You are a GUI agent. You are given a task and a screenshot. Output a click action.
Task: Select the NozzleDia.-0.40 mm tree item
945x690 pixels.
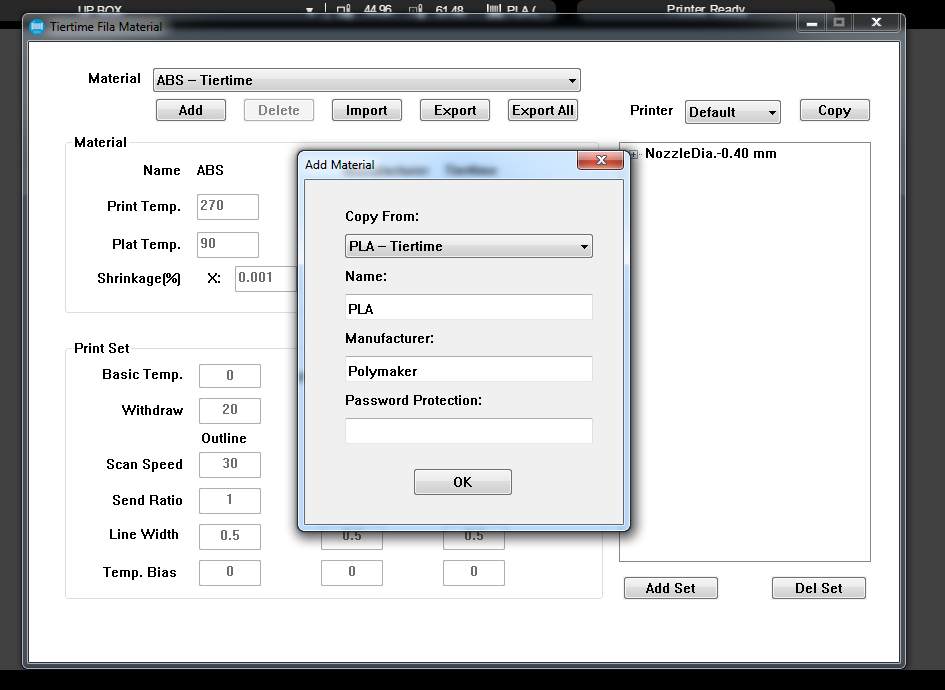pyautogui.click(x=711, y=154)
